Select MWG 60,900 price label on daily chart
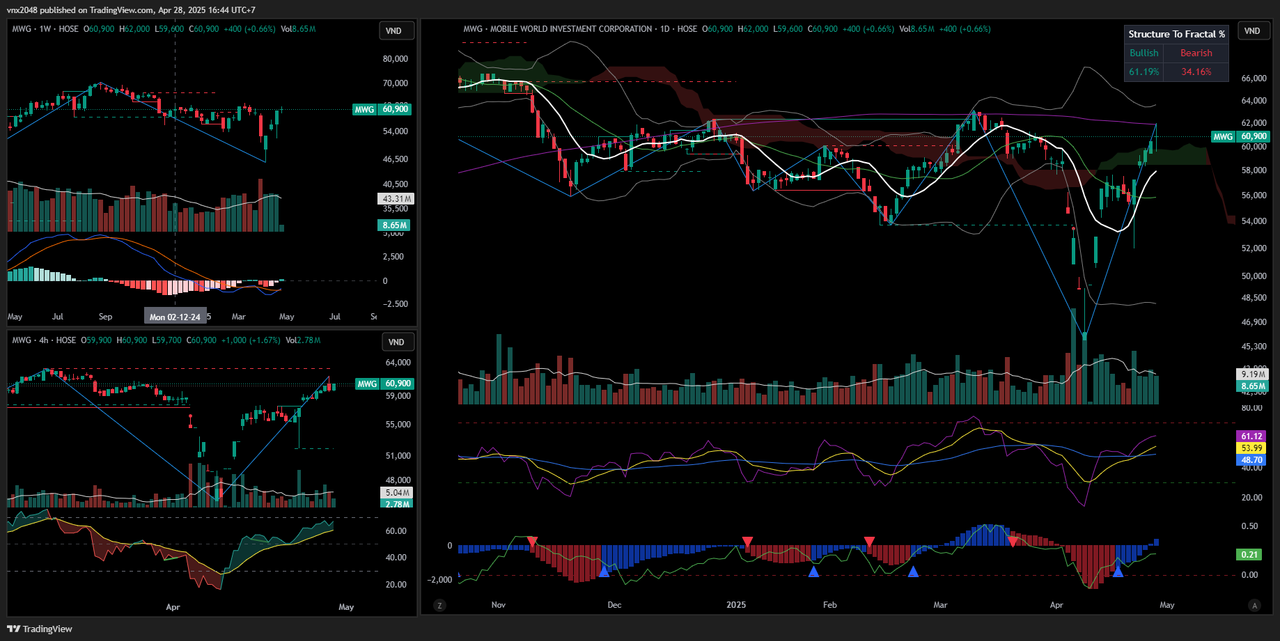The height and width of the screenshot is (641, 1280). tap(1240, 136)
